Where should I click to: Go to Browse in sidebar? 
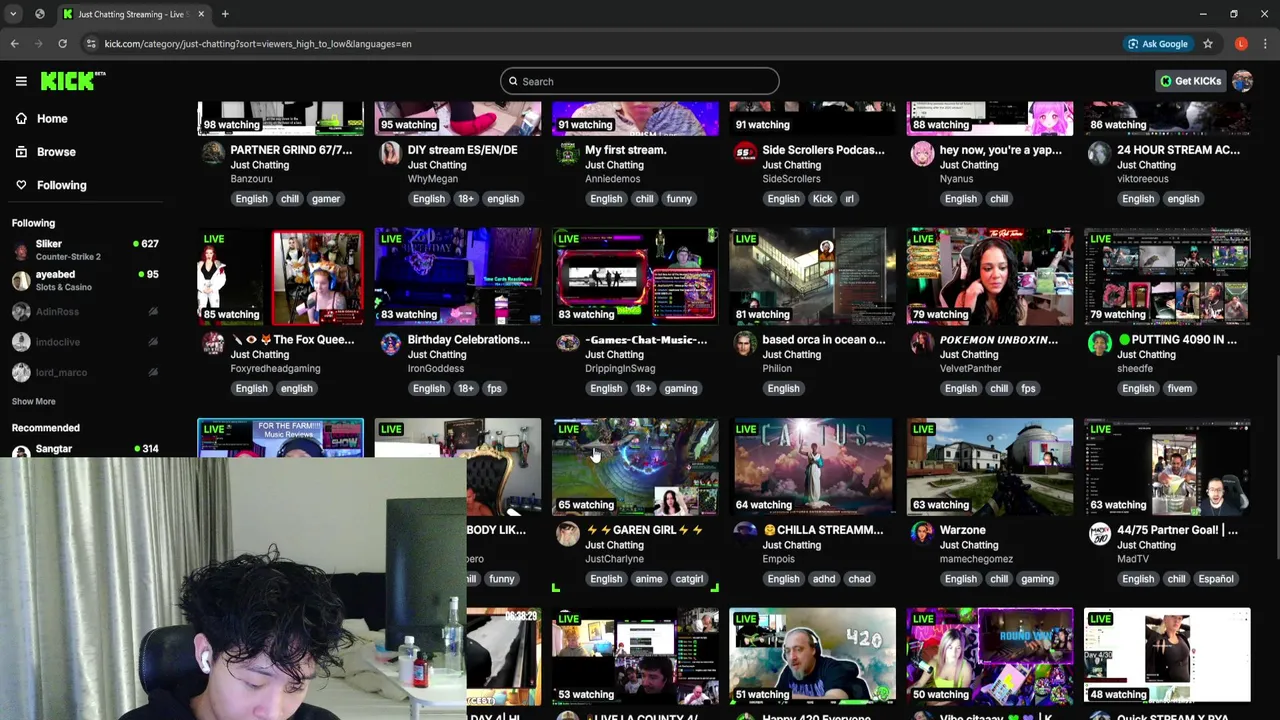(x=56, y=152)
